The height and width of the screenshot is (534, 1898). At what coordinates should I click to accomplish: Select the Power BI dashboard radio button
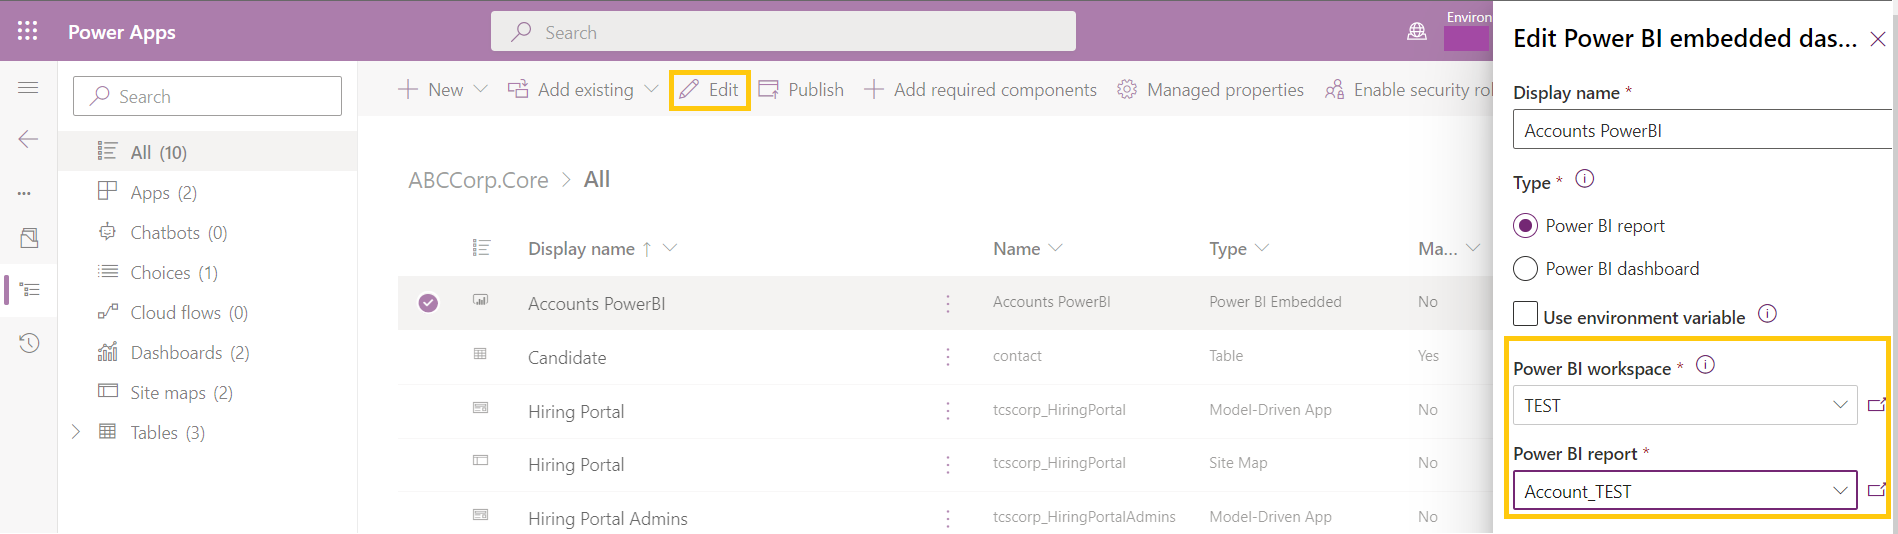[x=1525, y=269]
